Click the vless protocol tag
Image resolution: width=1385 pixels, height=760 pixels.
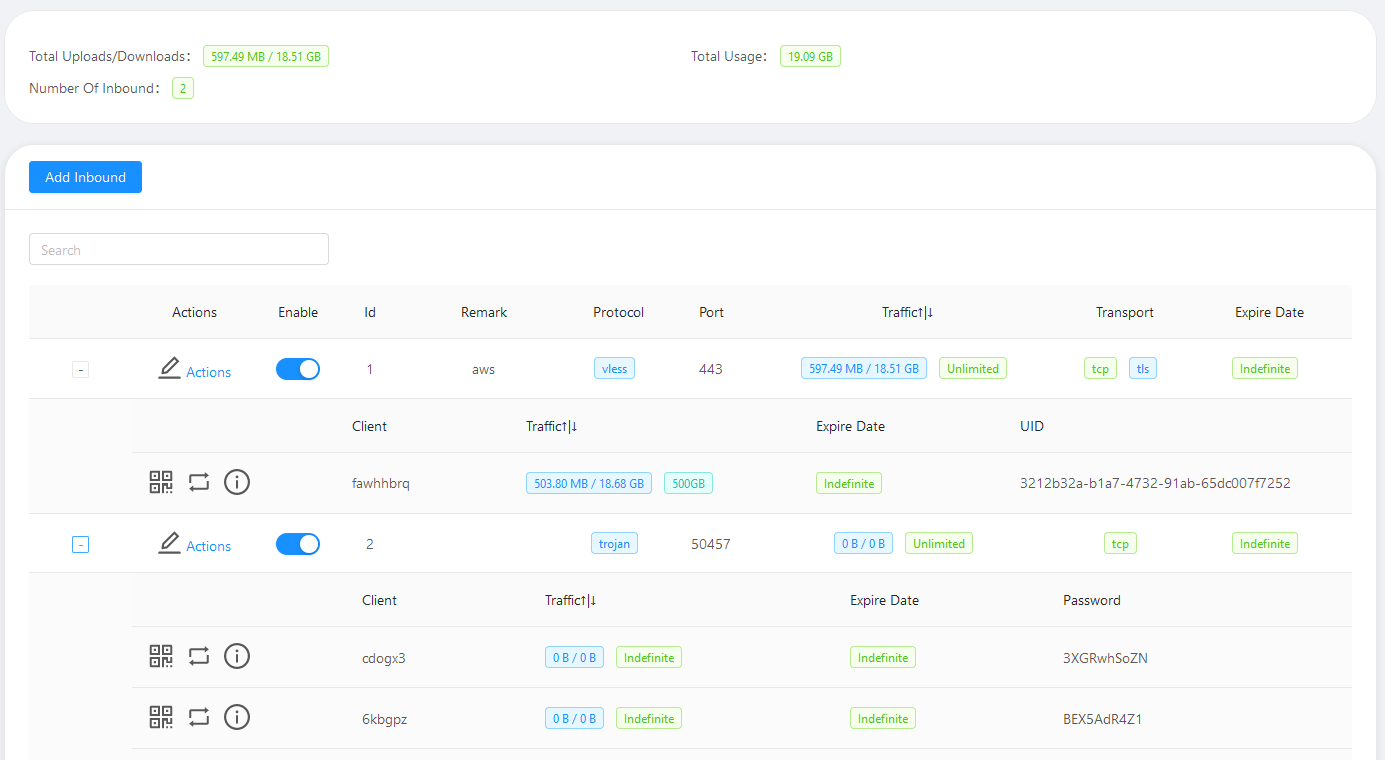614,368
